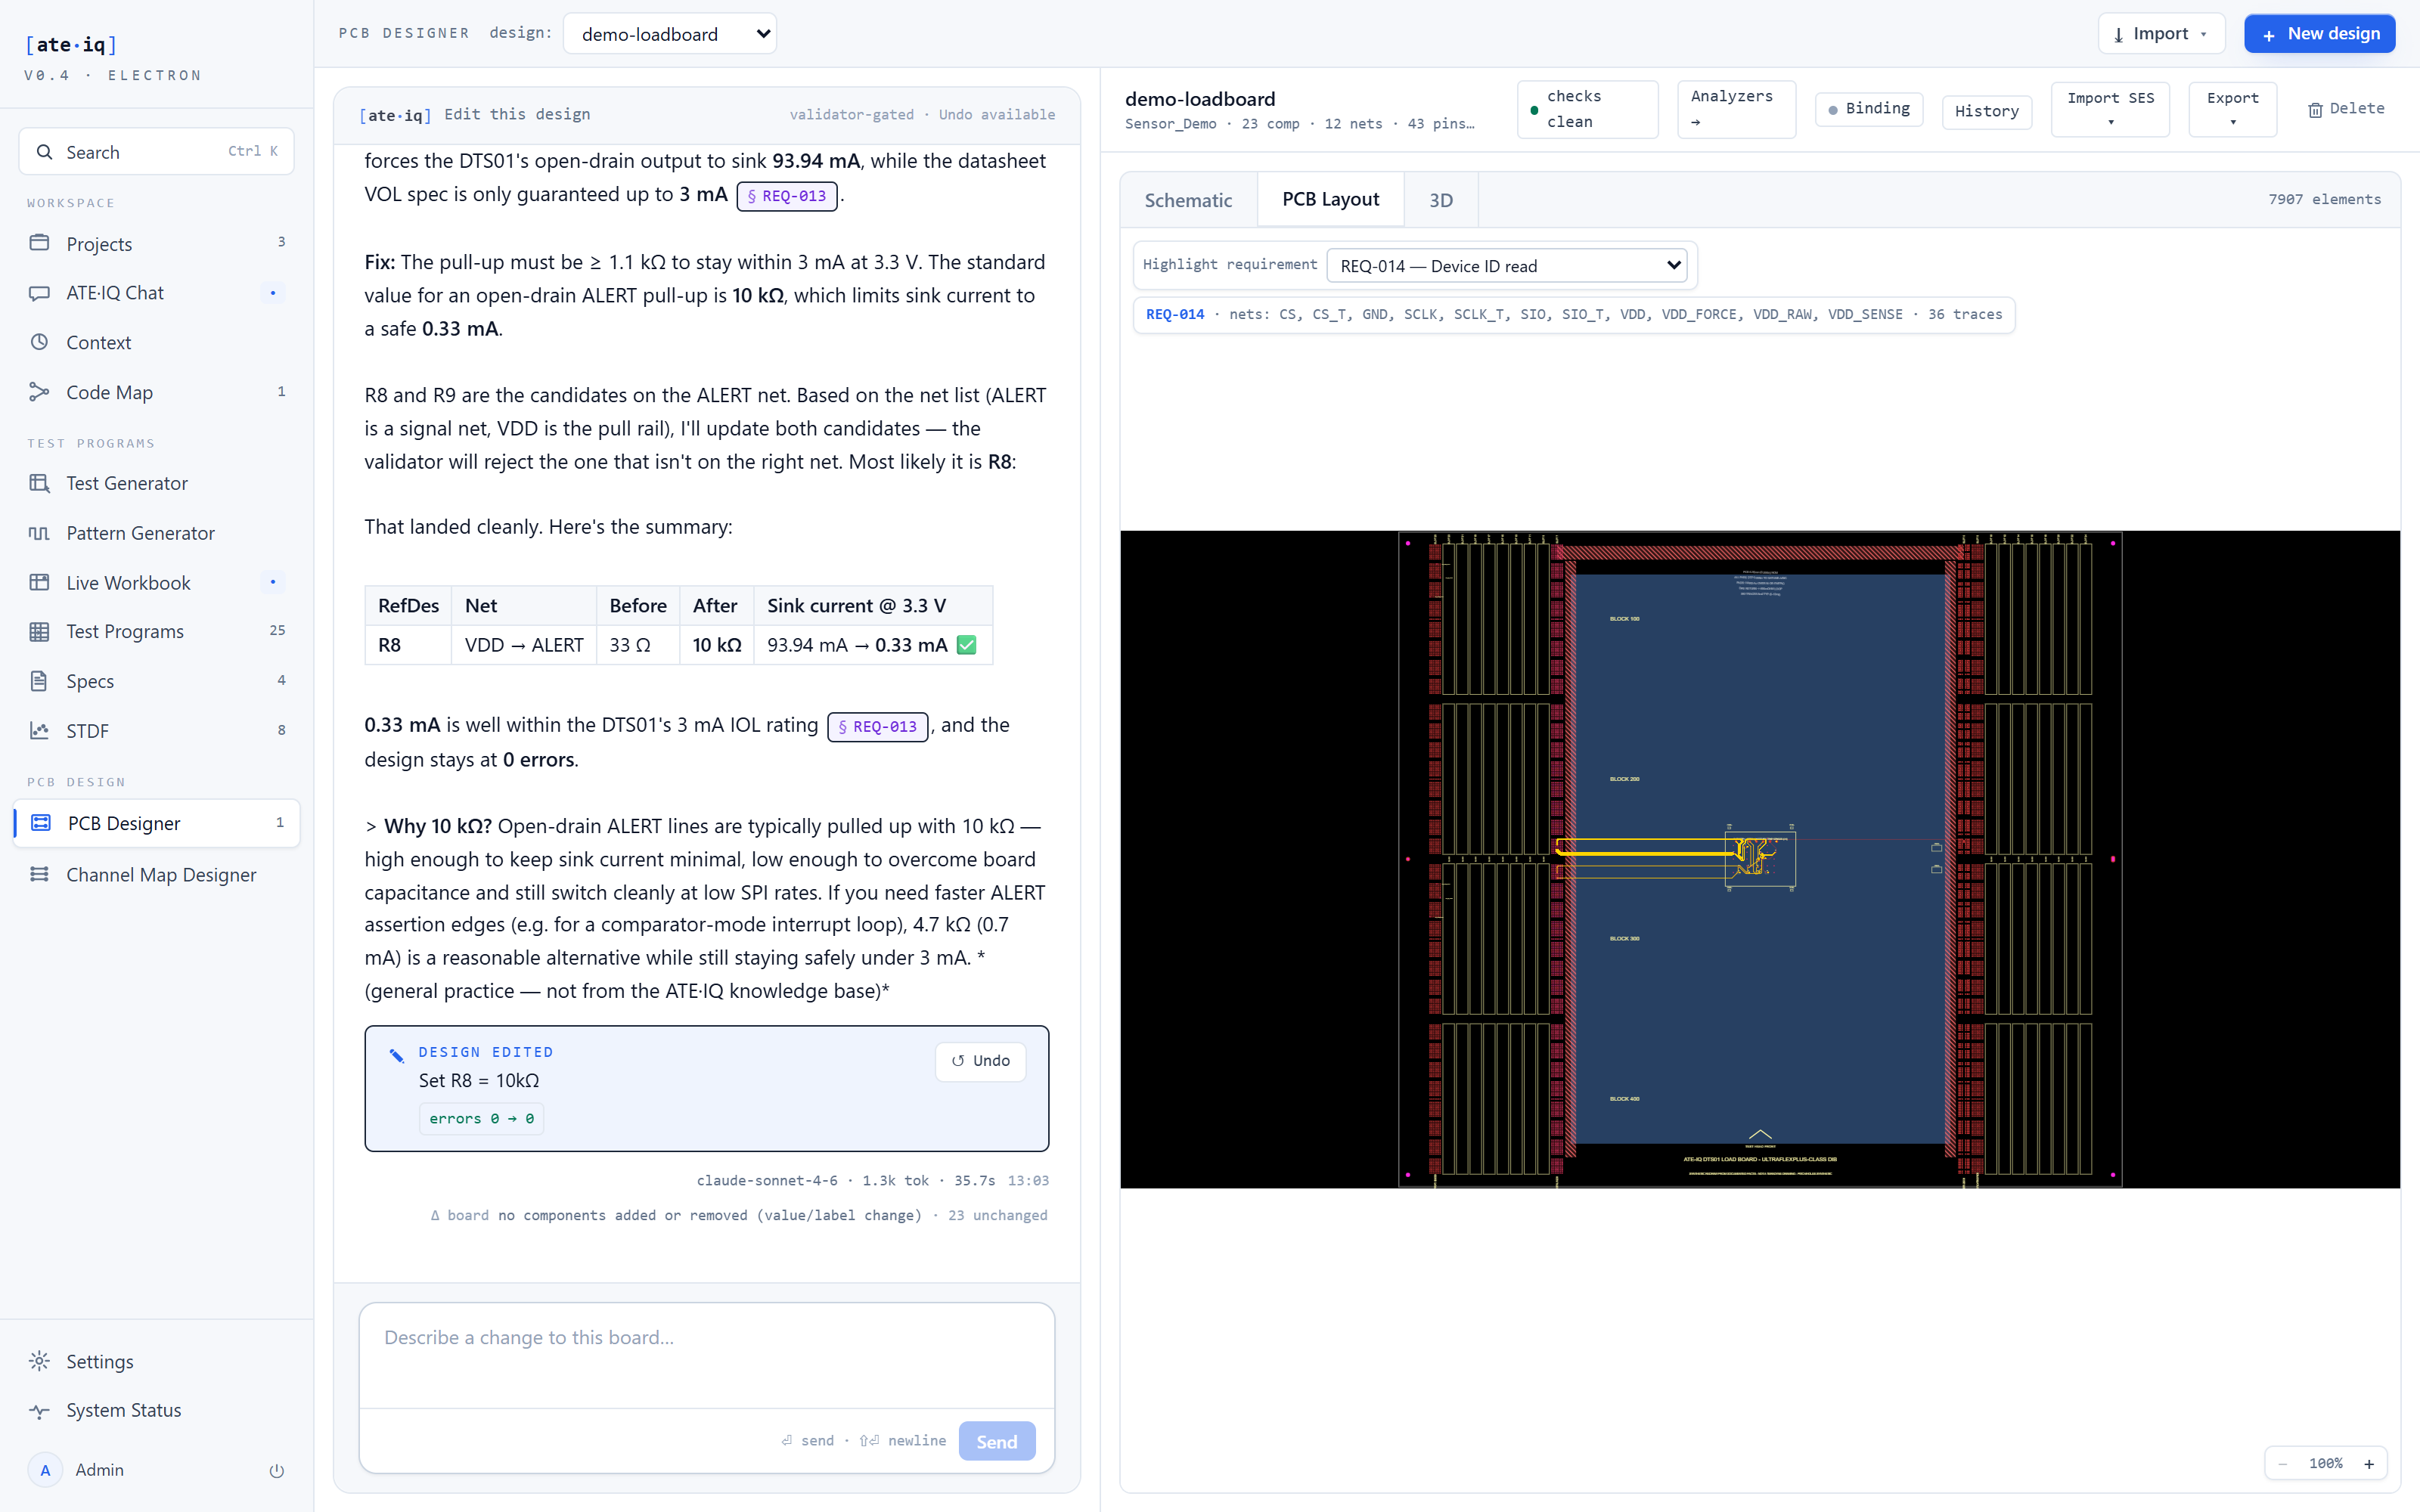Switch to the 3D tab
The width and height of the screenshot is (2420, 1512).
click(x=1440, y=200)
